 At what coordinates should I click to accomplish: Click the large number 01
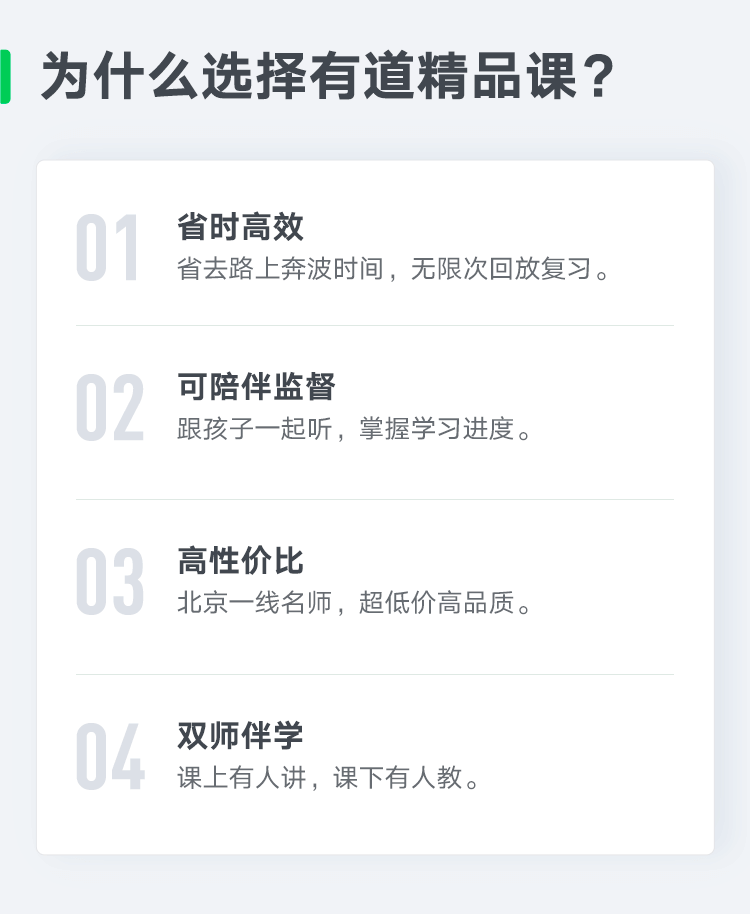pos(108,247)
